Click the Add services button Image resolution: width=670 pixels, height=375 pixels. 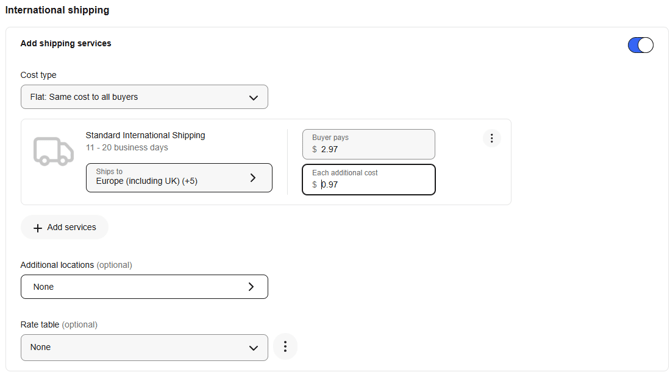point(65,227)
